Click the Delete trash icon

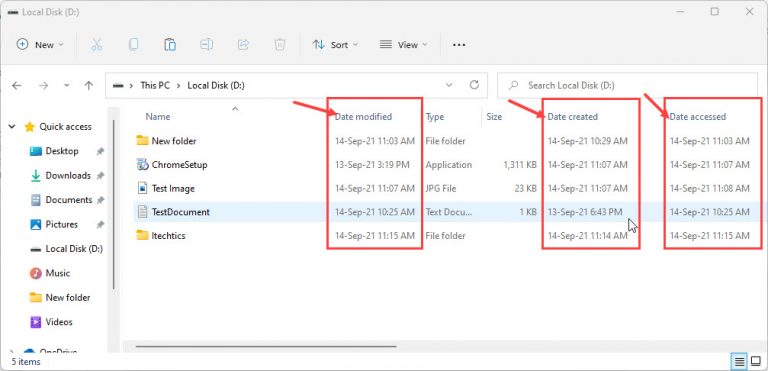(x=280, y=45)
